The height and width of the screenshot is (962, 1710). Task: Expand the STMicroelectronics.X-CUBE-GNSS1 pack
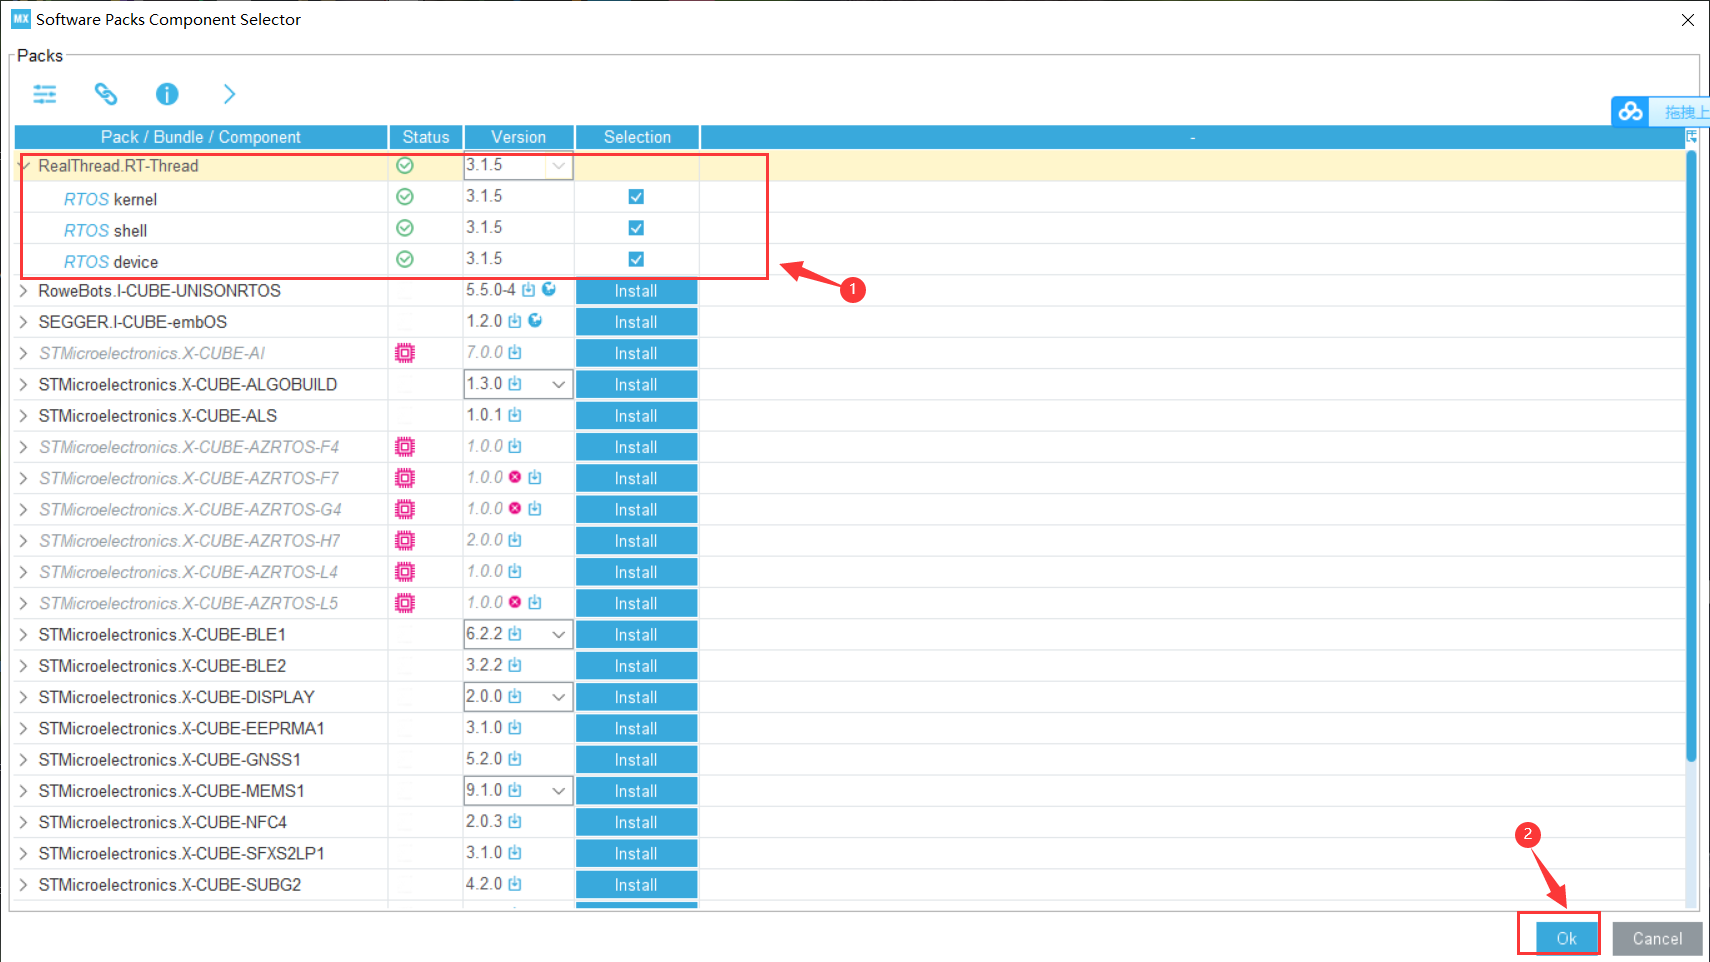tap(24, 760)
